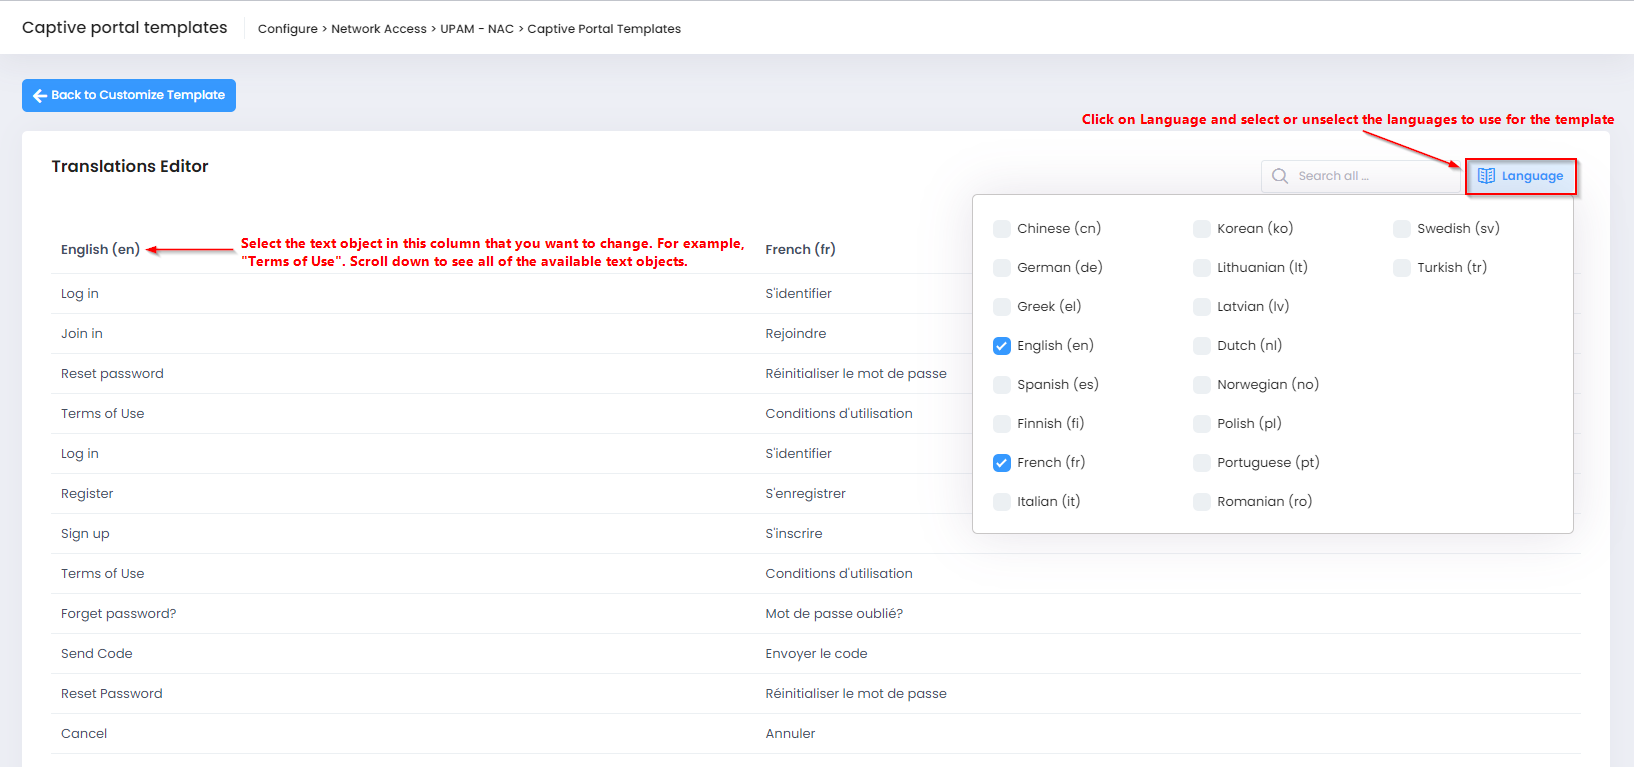This screenshot has width=1634, height=767.
Task: Uncheck the English (en) checkbox
Action: pos(1002,346)
